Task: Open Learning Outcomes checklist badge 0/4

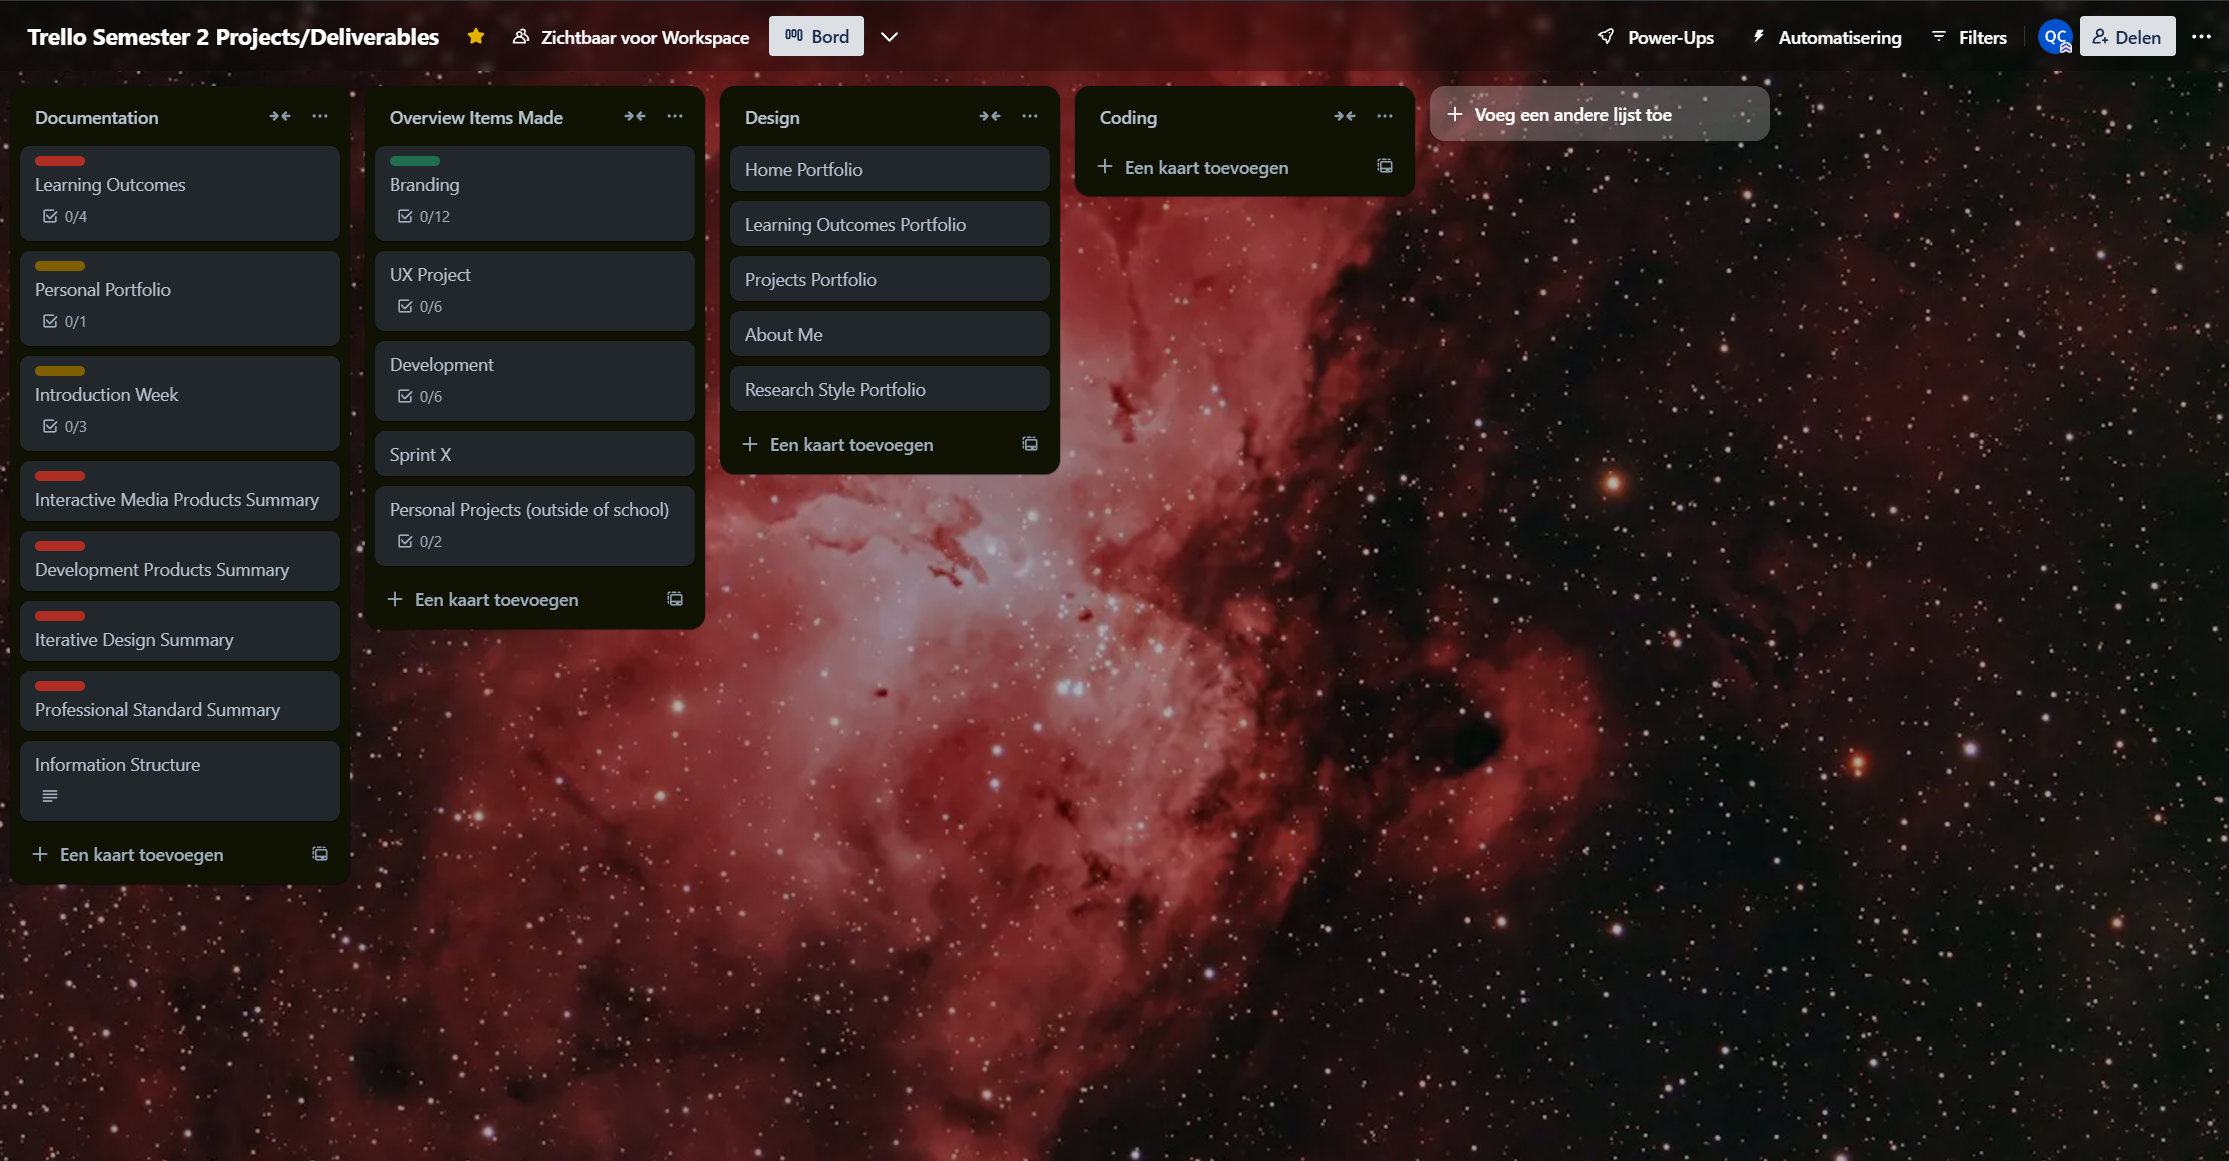Action: click(x=65, y=216)
